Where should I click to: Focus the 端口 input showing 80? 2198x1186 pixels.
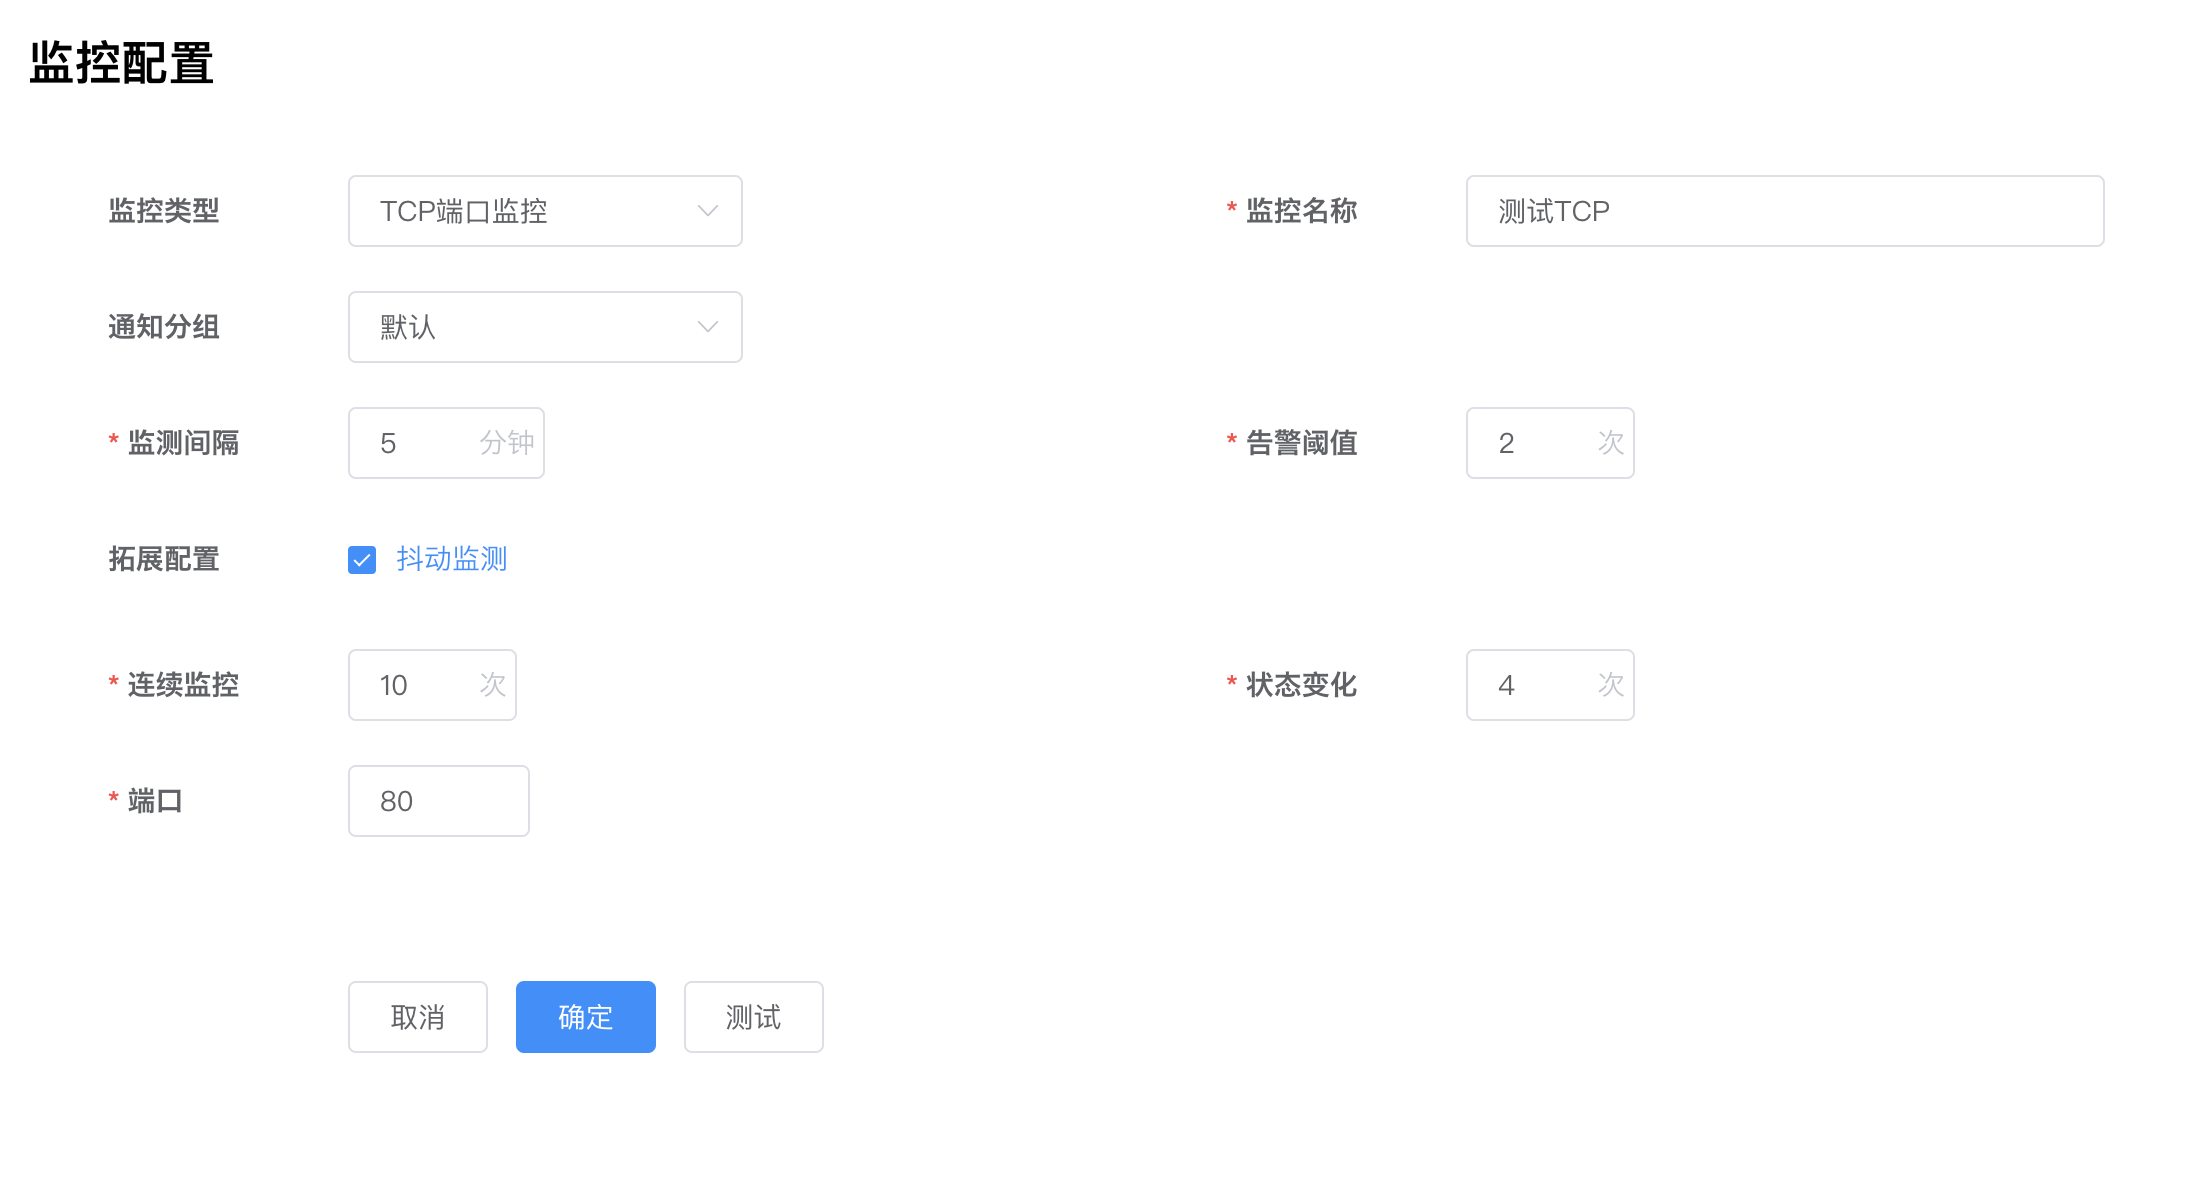pyautogui.click(x=439, y=801)
